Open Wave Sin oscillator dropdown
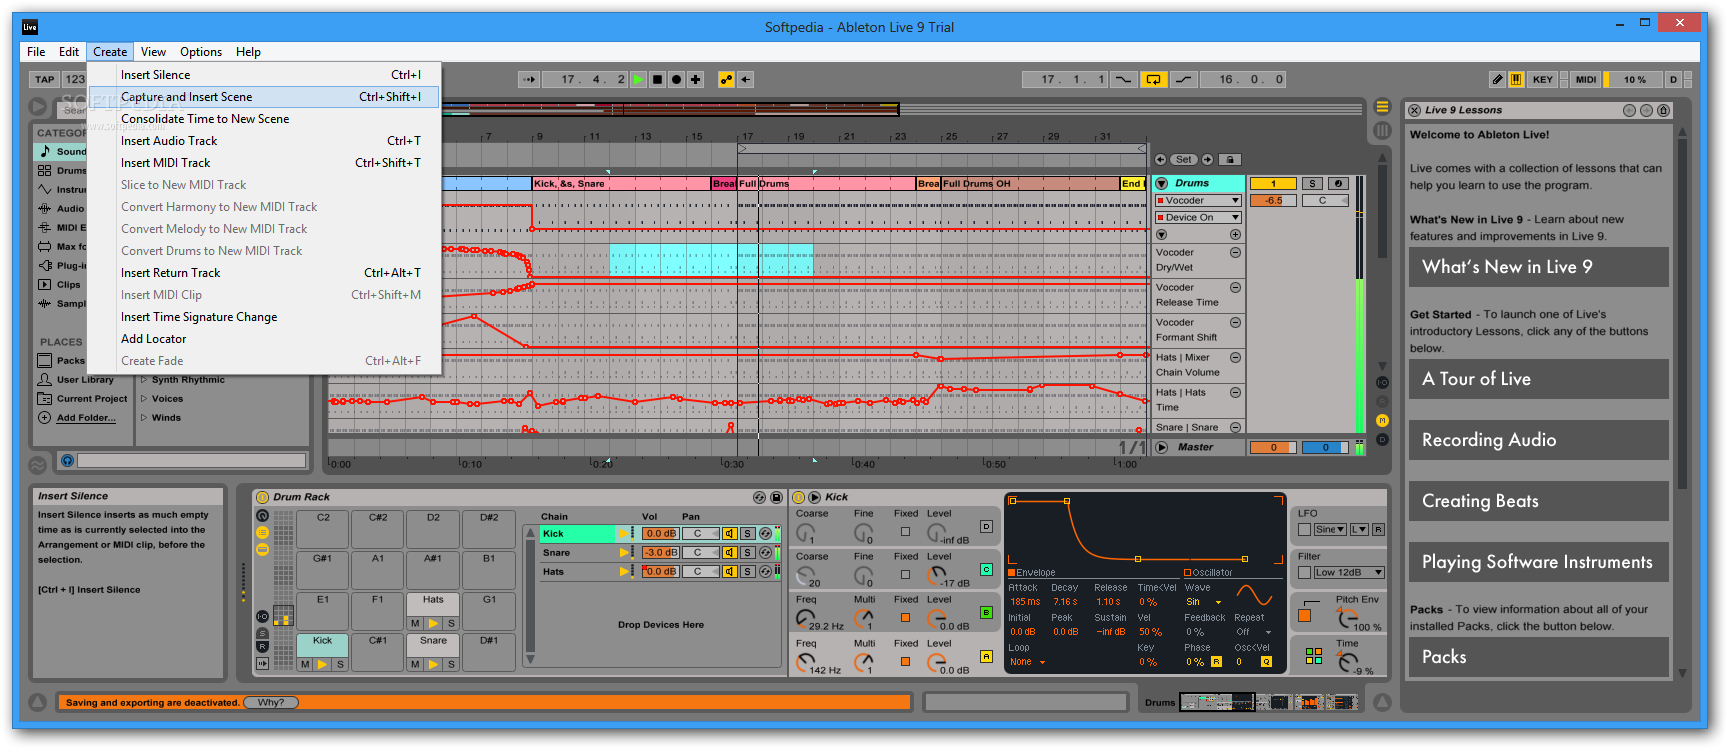This screenshot has height=749, width=1728. (x=1204, y=602)
